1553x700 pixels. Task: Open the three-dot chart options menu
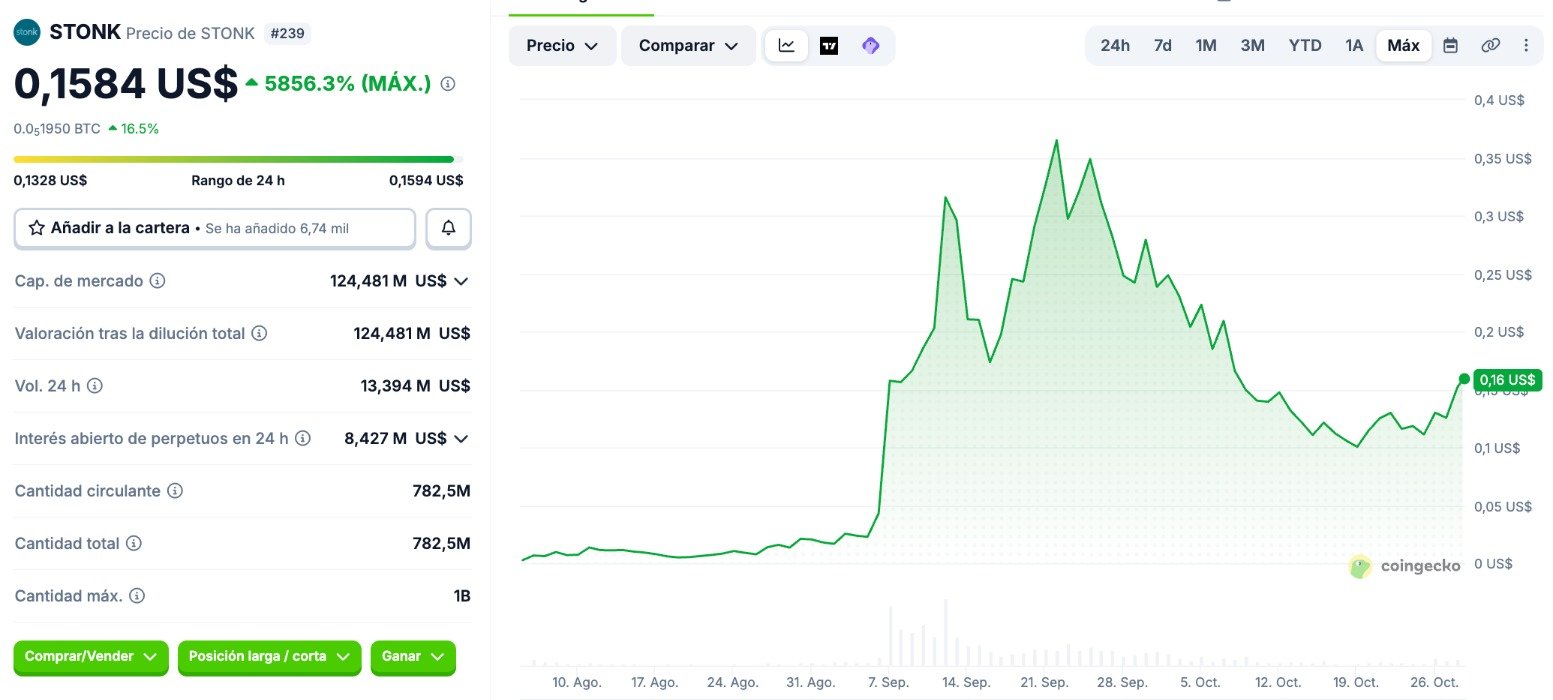click(x=1526, y=45)
